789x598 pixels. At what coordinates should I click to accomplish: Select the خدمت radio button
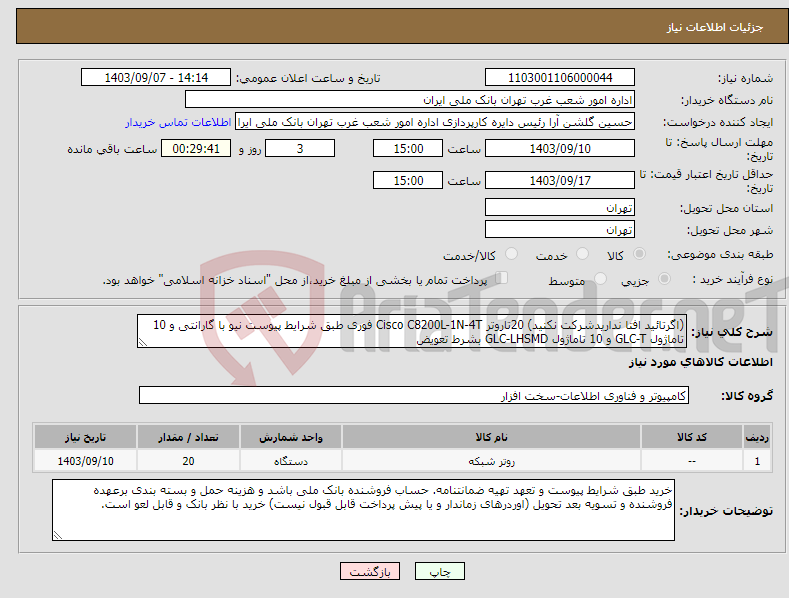point(582,254)
